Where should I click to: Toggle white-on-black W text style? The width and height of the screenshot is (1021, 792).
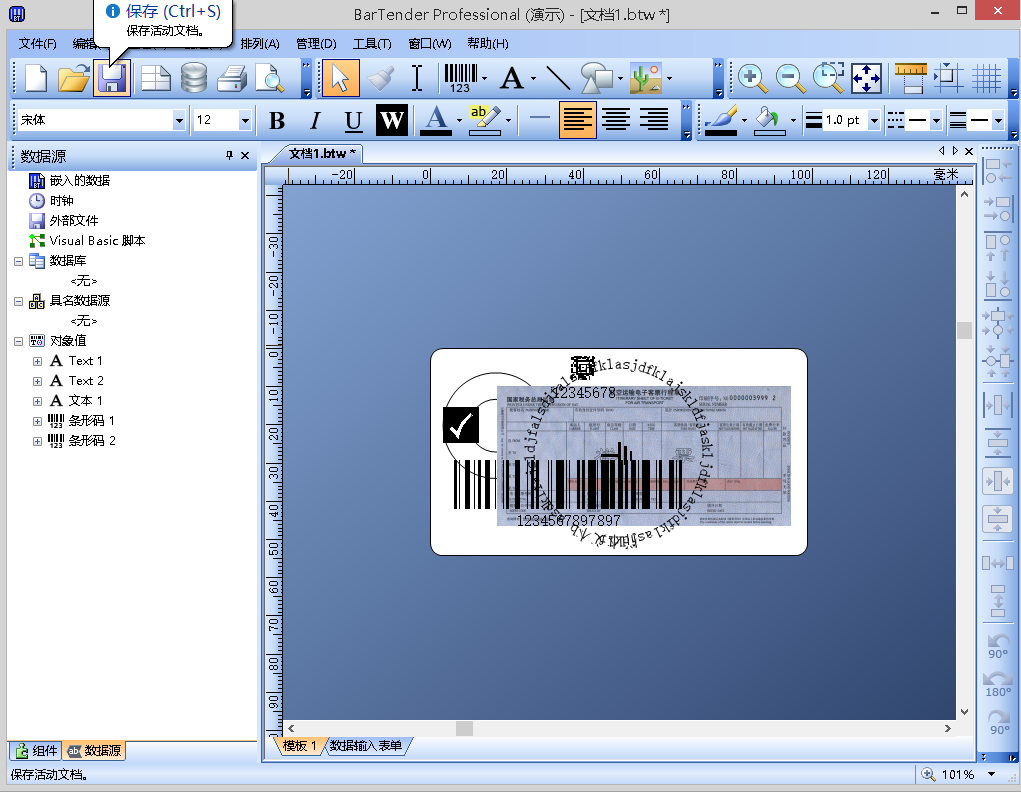click(x=392, y=120)
